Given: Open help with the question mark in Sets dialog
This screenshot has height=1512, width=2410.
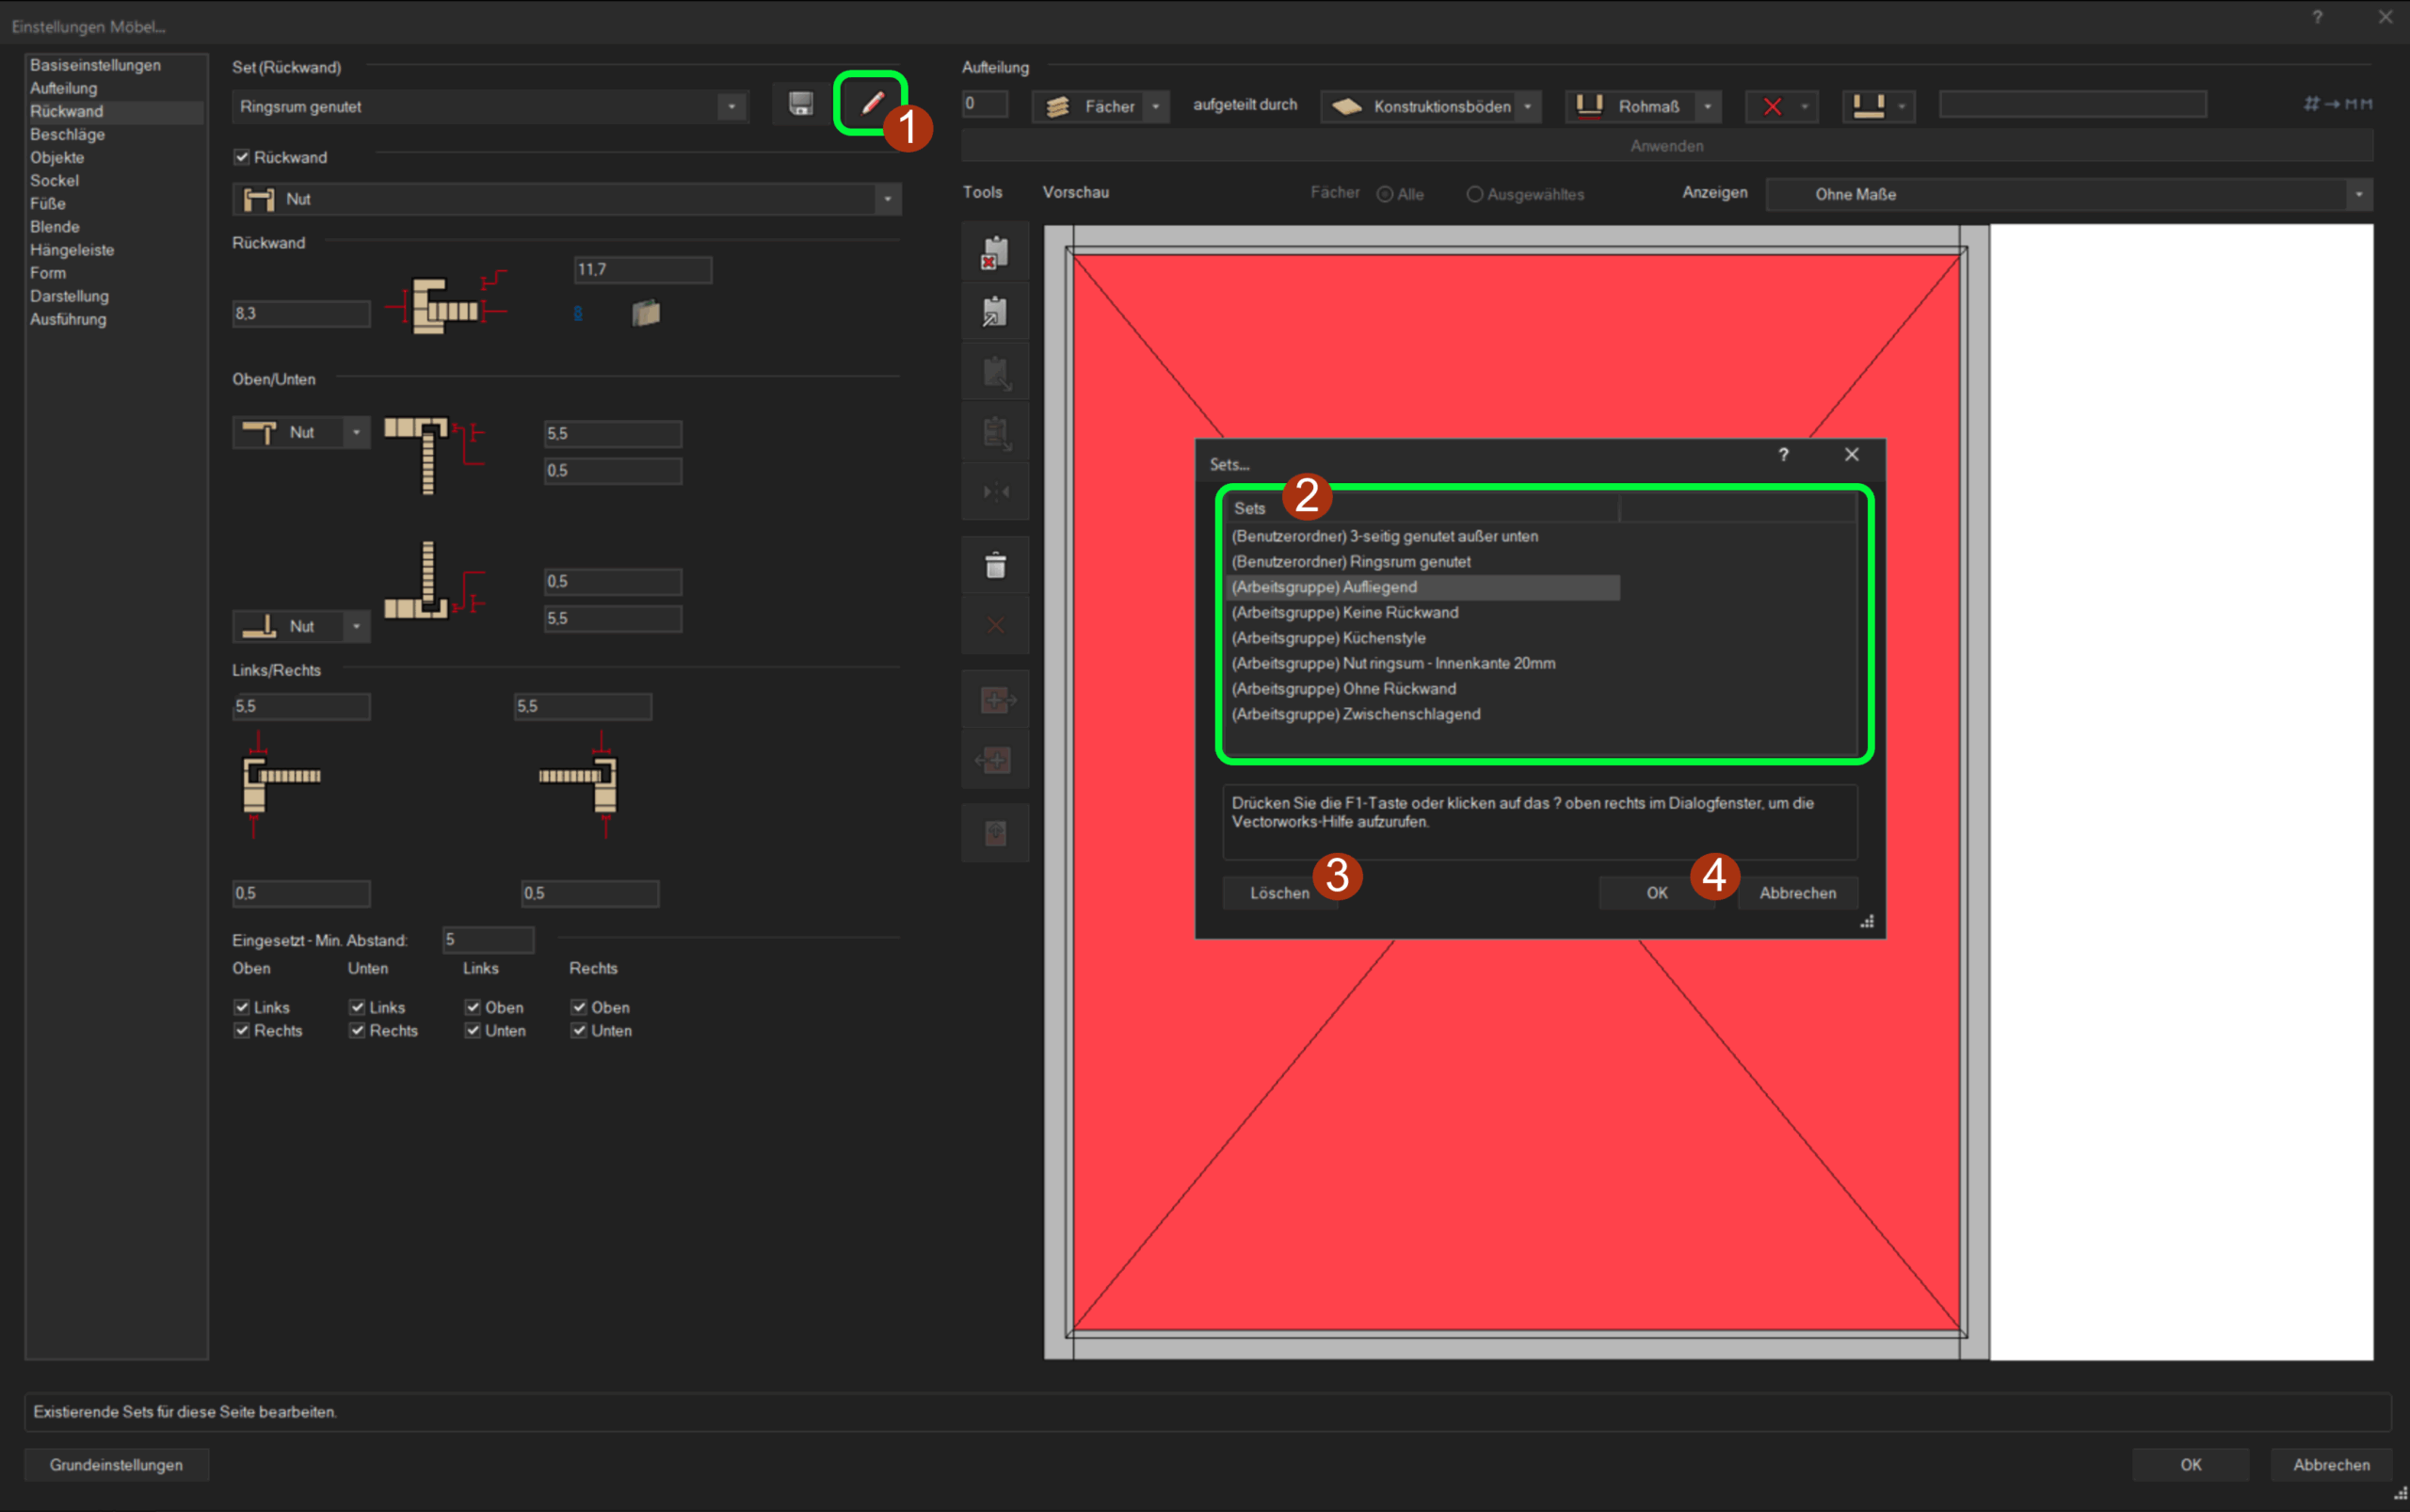Looking at the screenshot, I should 1783,455.
